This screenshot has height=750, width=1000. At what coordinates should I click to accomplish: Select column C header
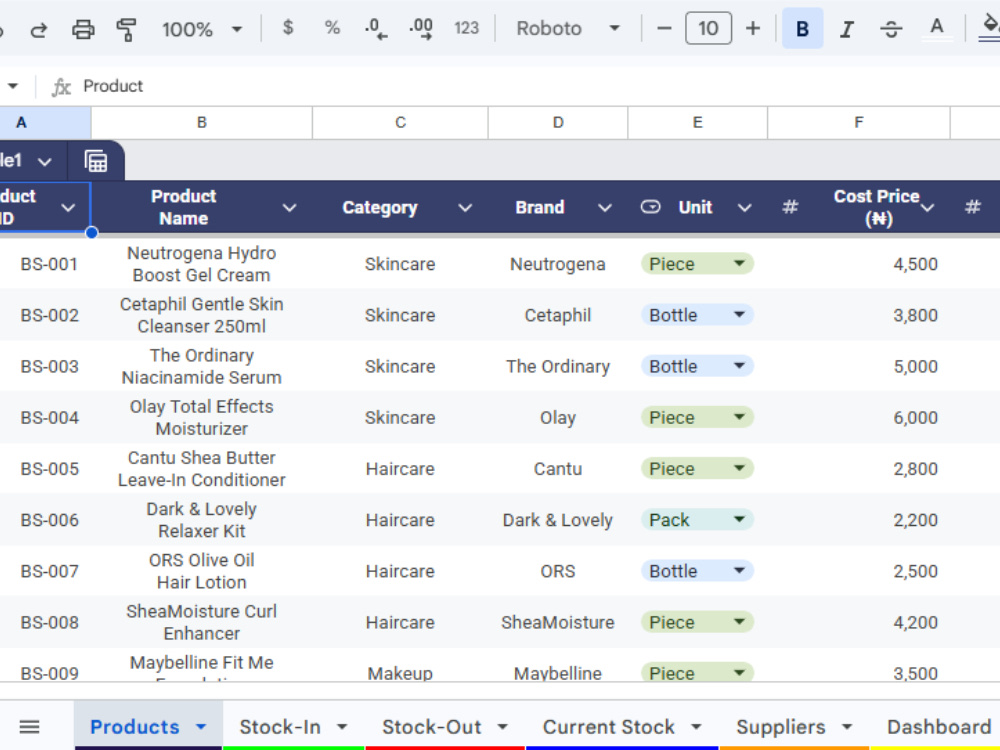point(400,122)
